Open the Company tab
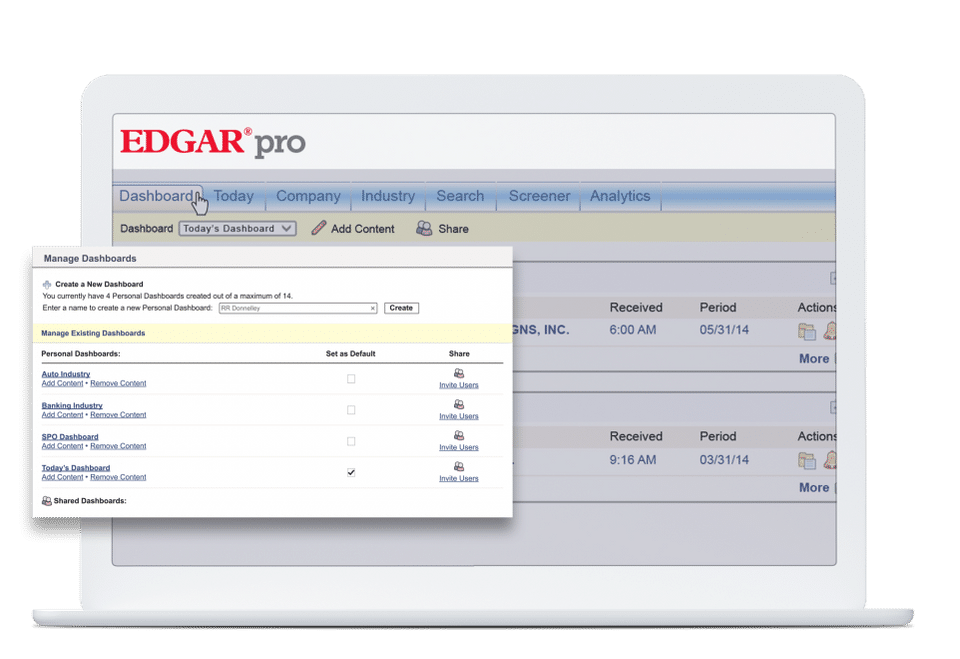This screenshot has height=659, width=960. (x=308, y=196)
